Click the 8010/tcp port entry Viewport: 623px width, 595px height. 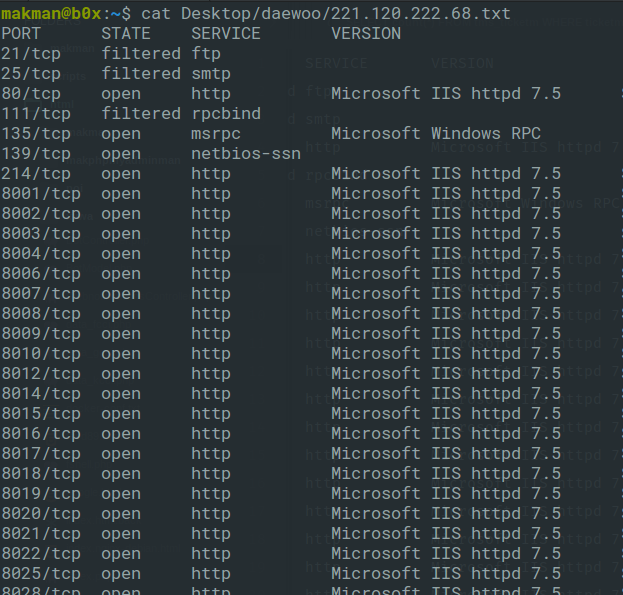tap(41, 353)
